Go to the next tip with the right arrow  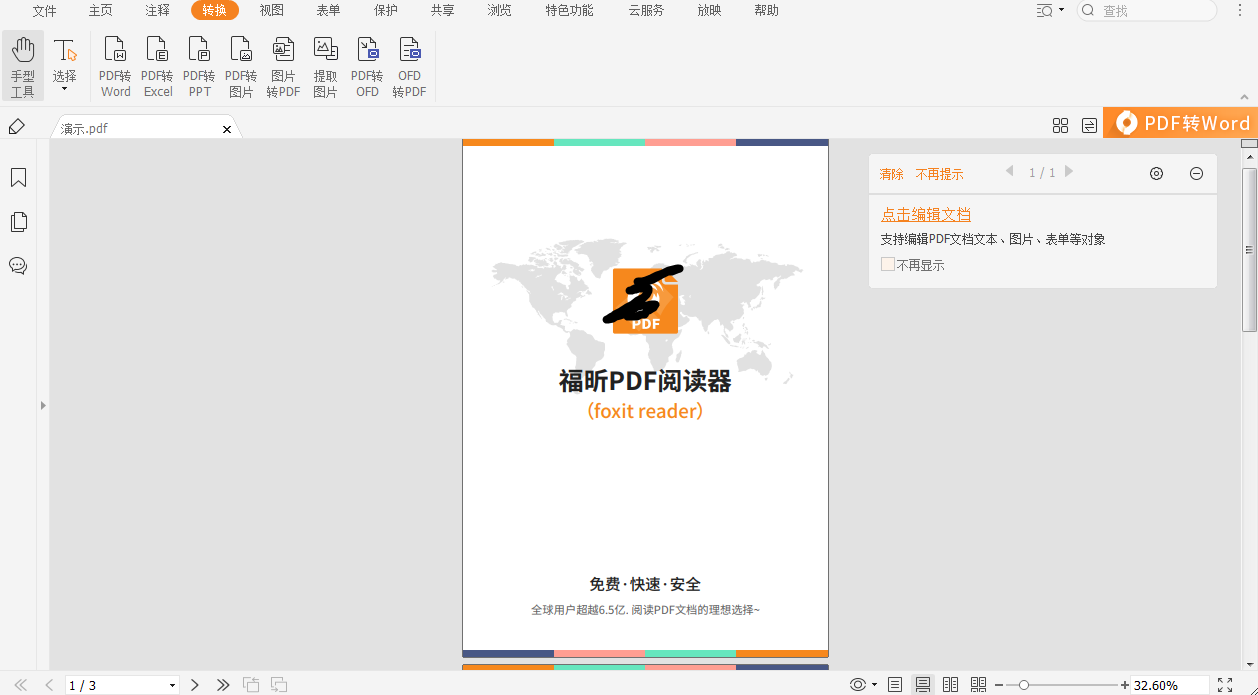click(1069, 172)
